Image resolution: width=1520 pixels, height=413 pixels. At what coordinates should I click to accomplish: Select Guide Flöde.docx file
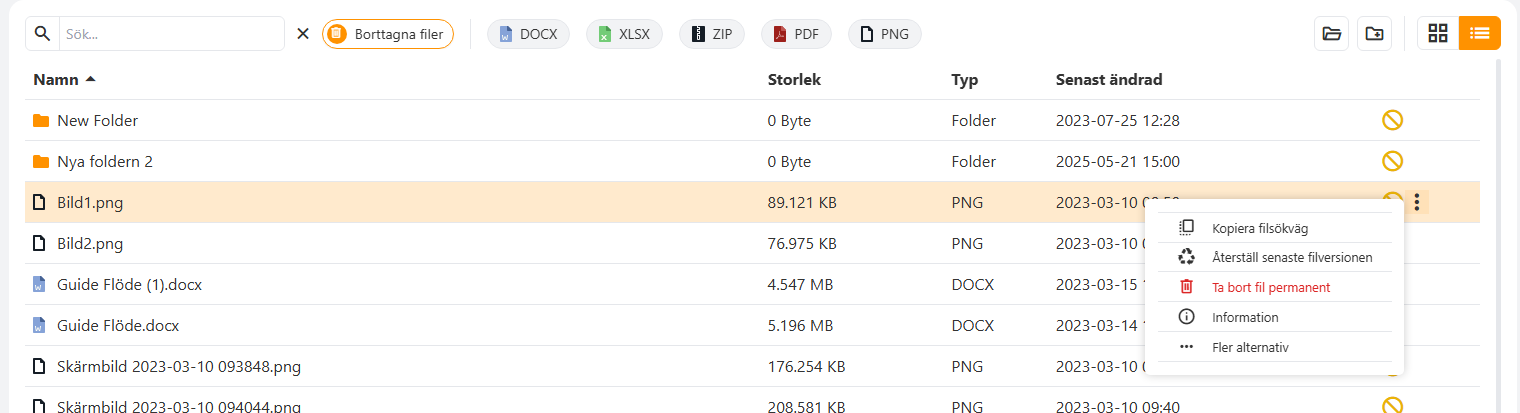(x=118, y=325)
